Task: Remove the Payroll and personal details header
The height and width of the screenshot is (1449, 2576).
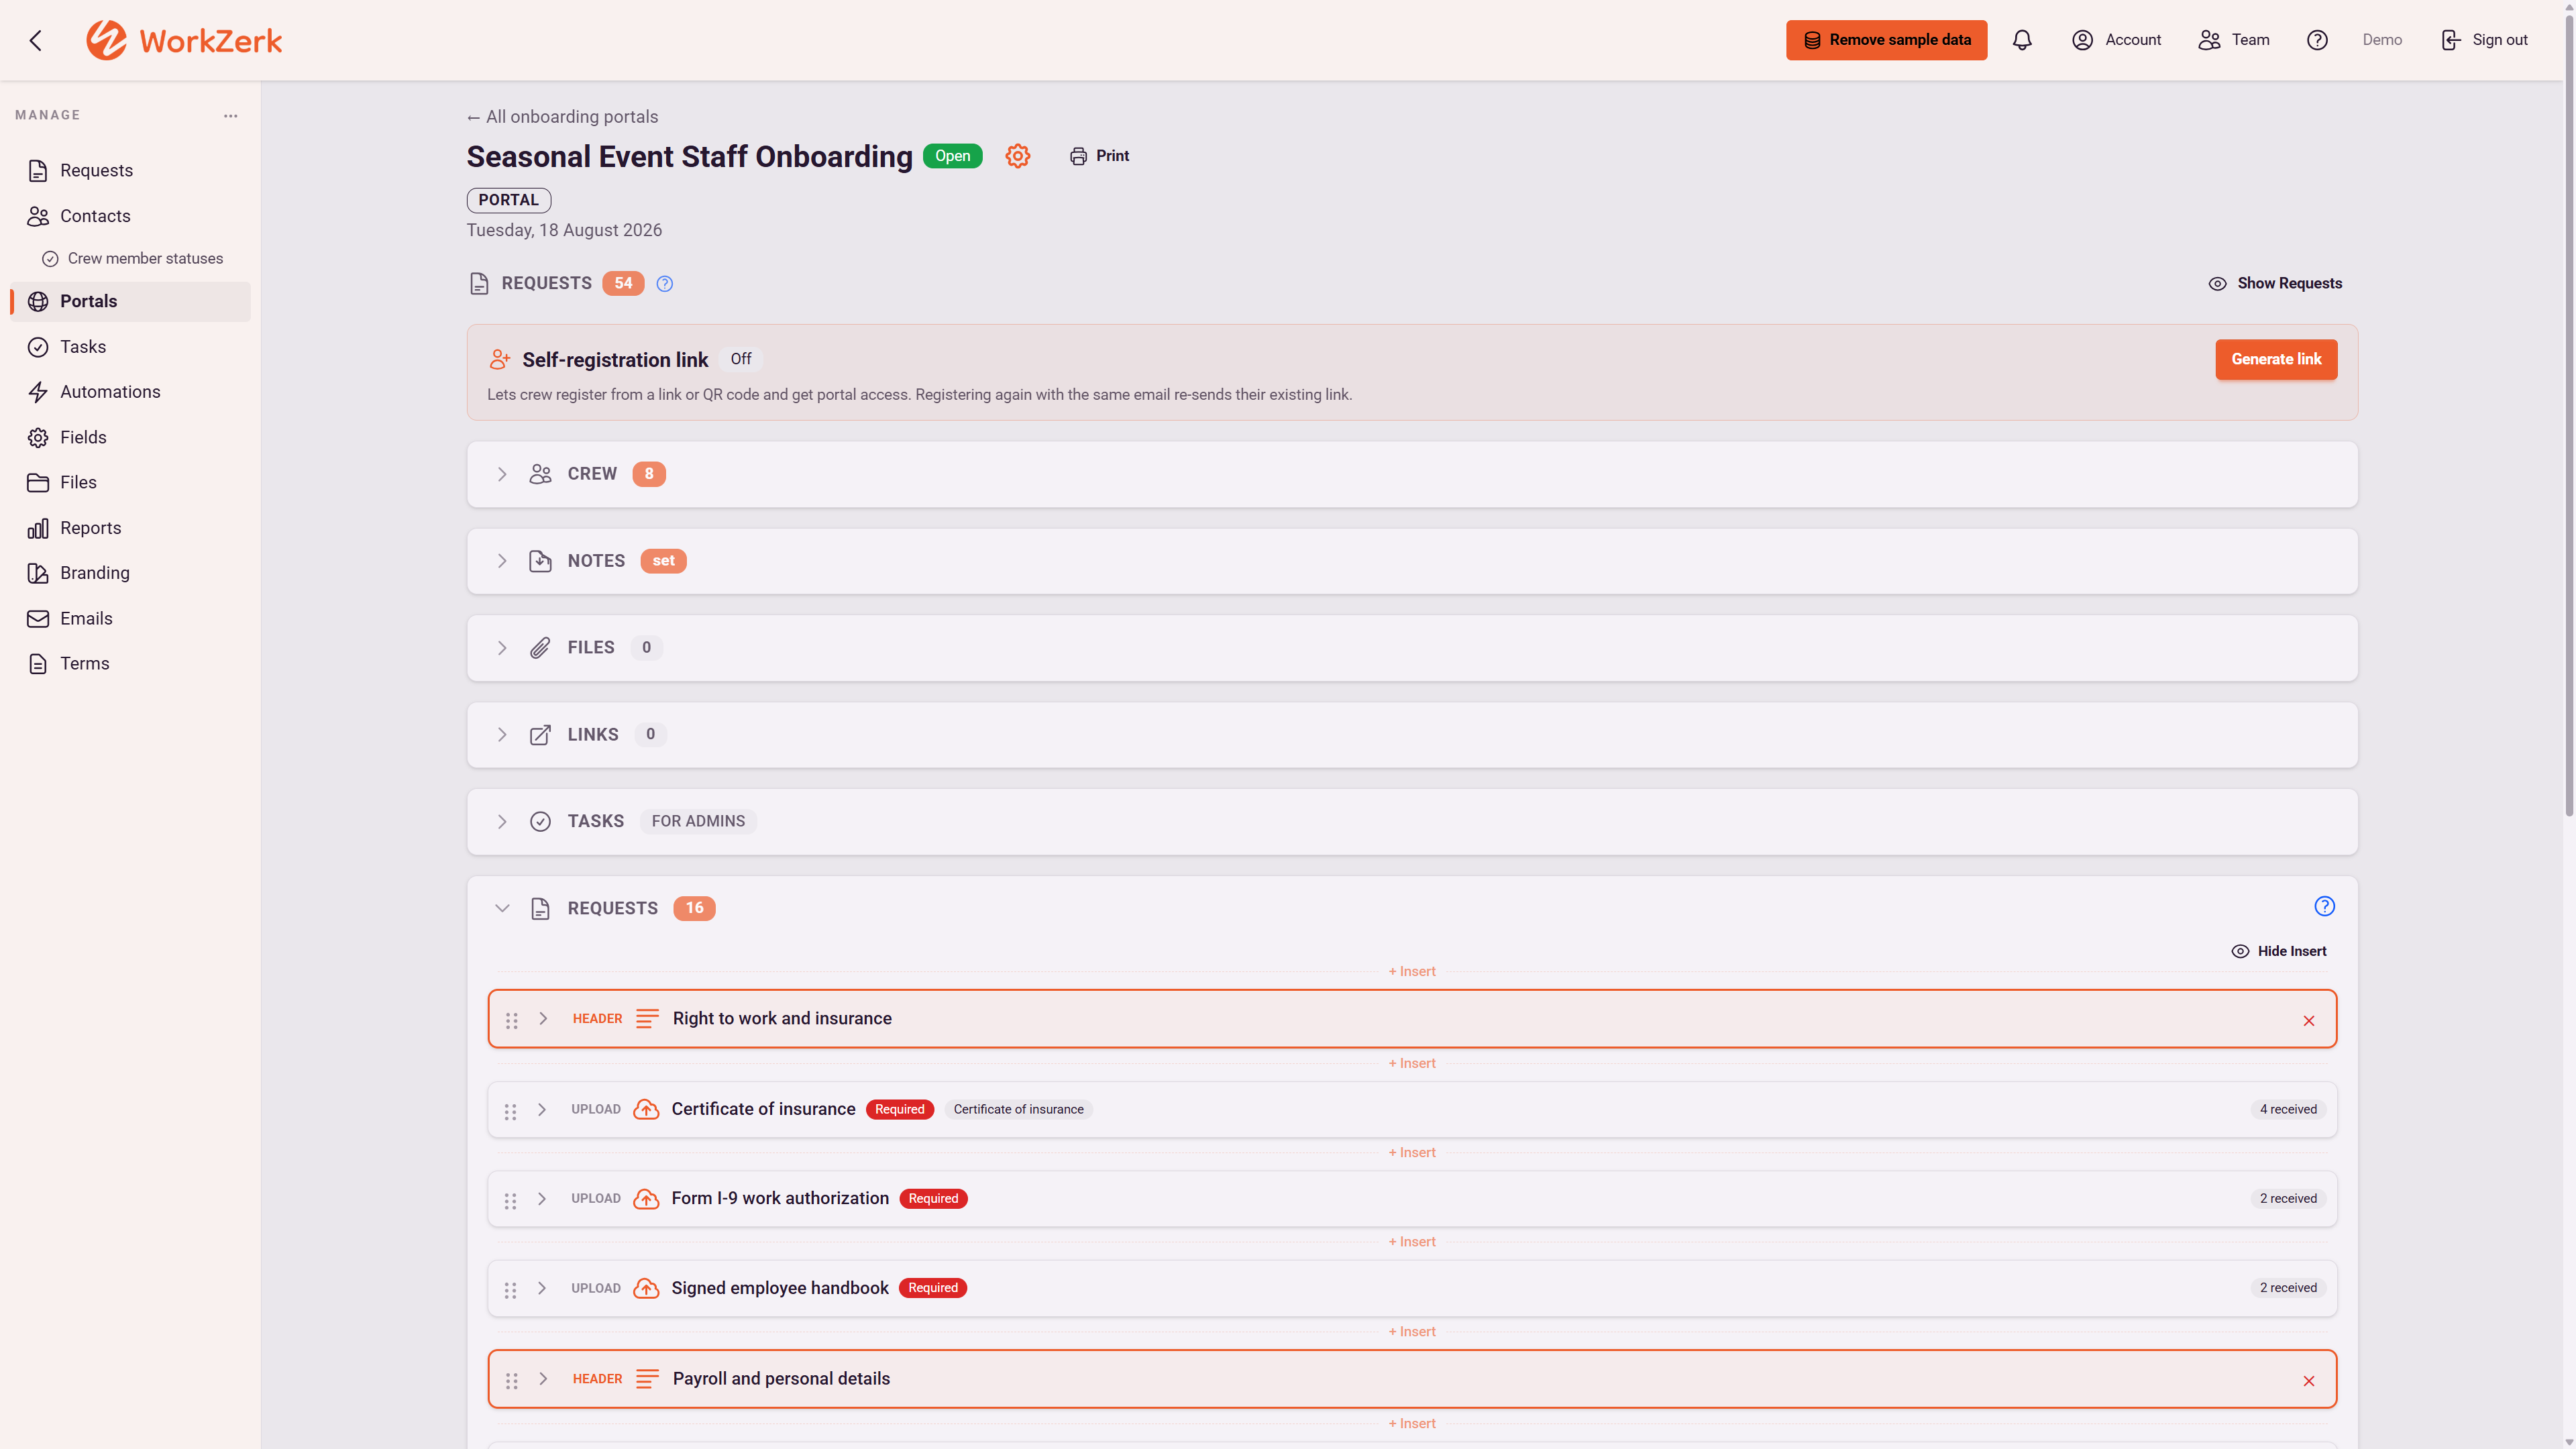Action: [x=2308, y=1380]
